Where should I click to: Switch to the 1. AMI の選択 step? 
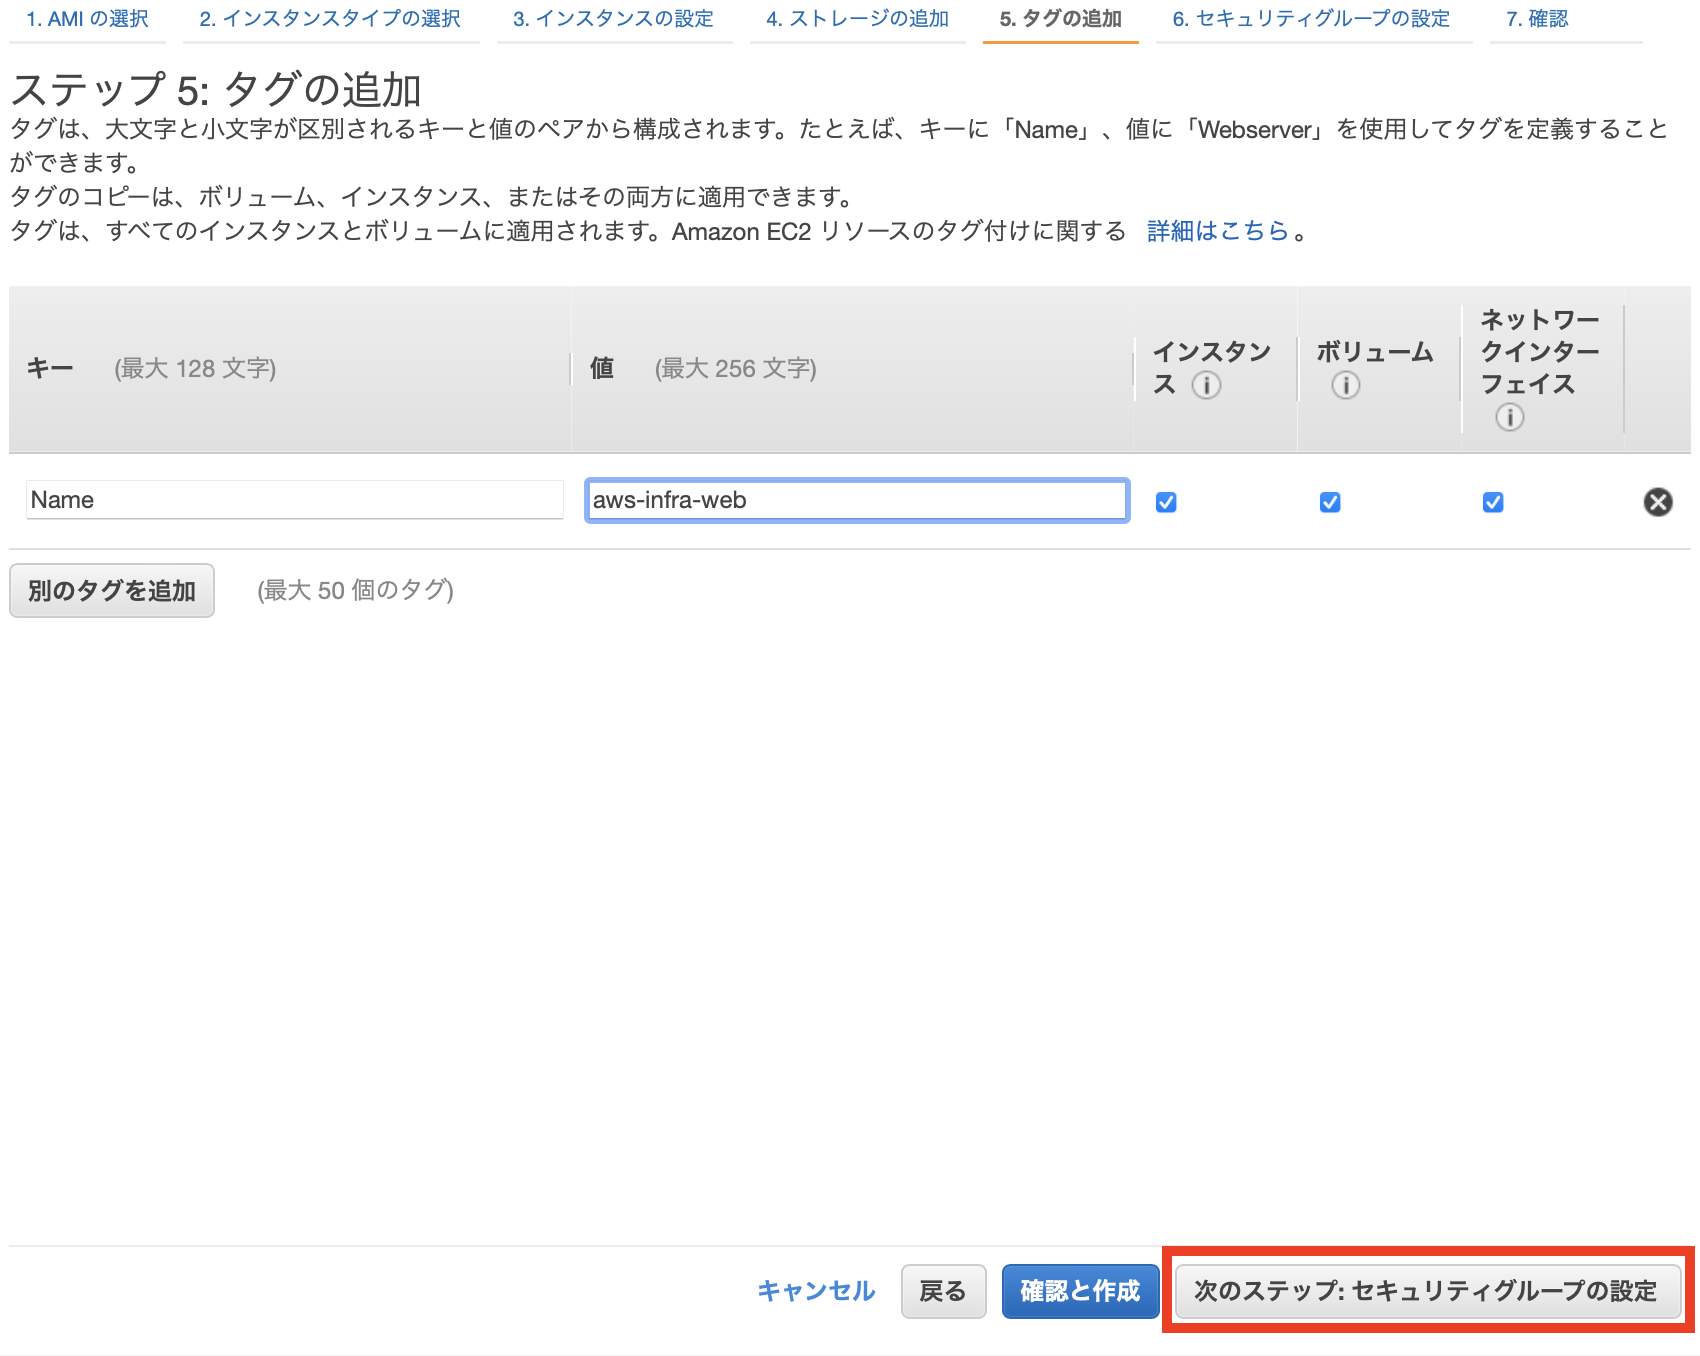coord(86,17)
